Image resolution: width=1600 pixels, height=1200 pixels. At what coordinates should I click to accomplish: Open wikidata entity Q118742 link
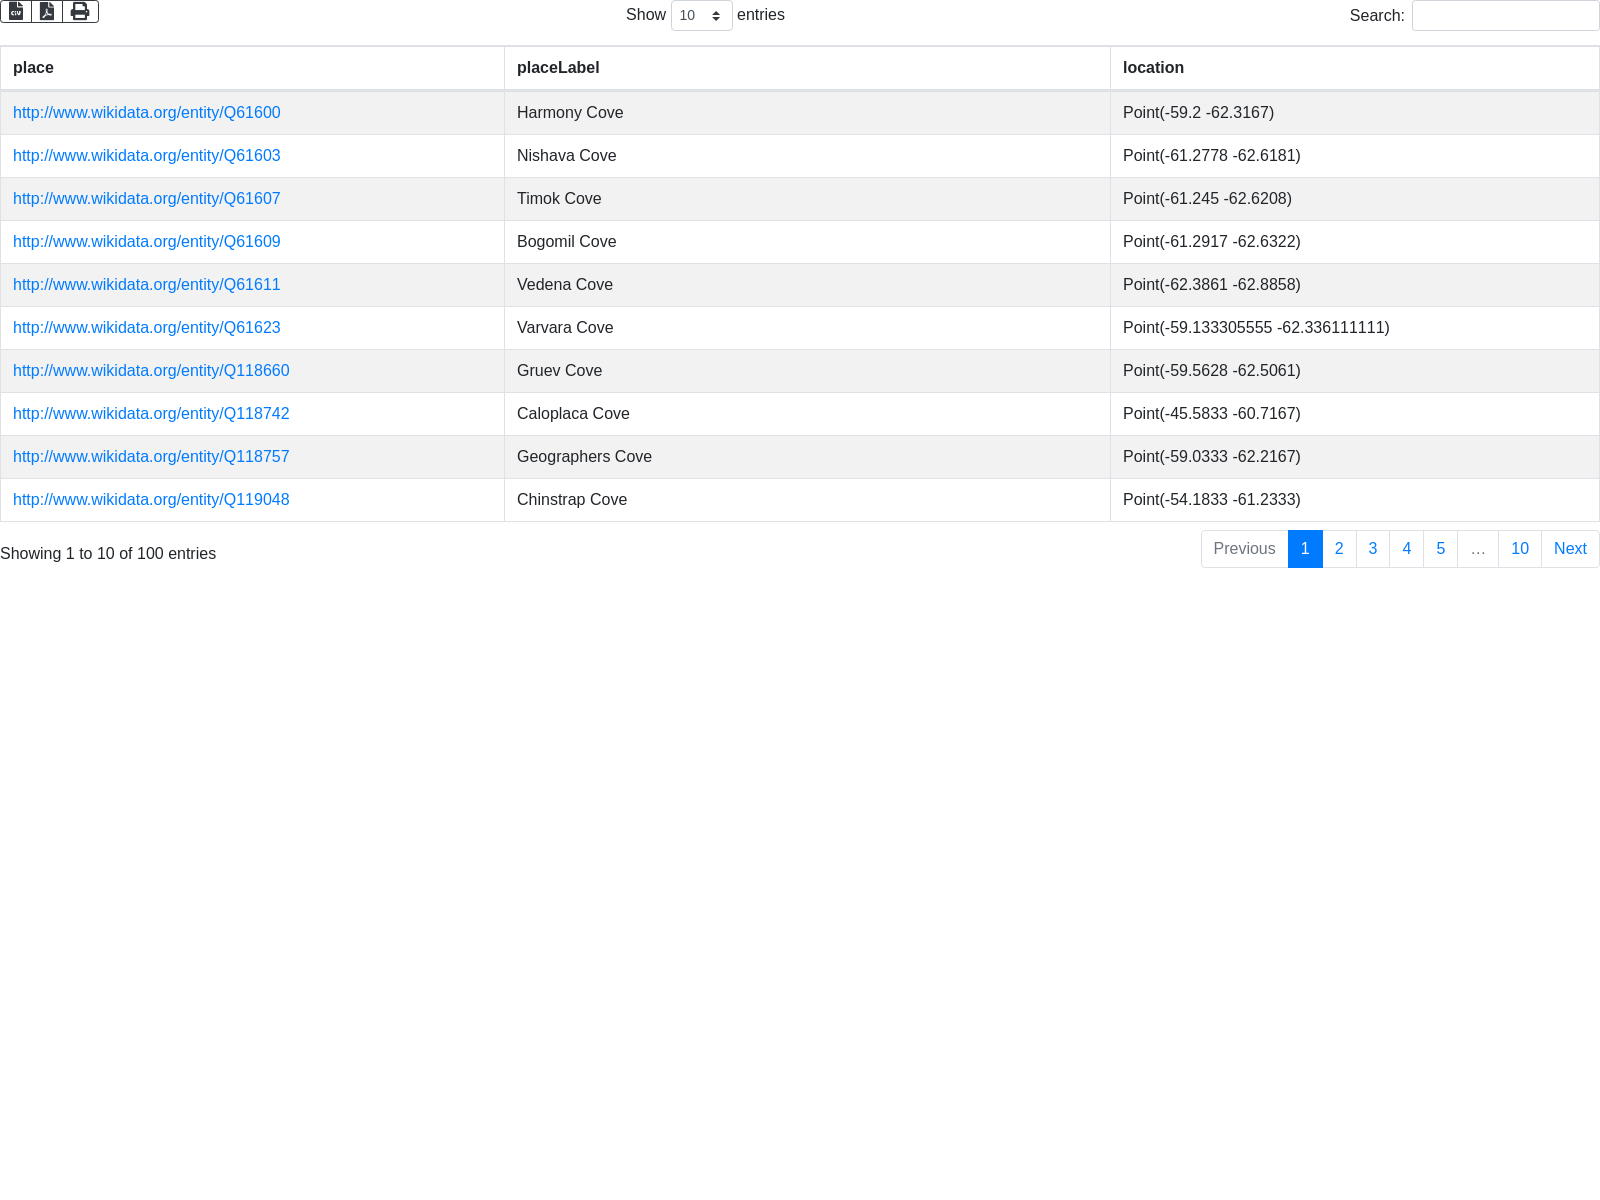coord(151,414)
